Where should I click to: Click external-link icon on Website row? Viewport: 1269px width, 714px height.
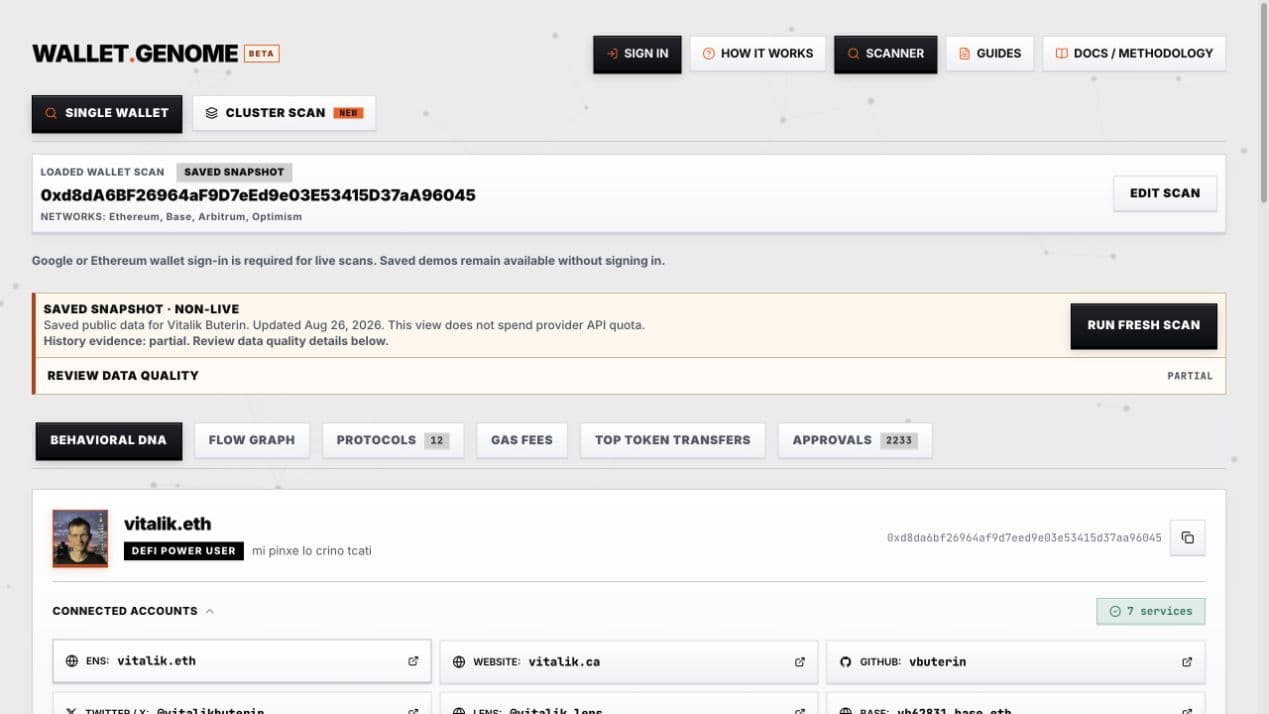pos(800,661)
